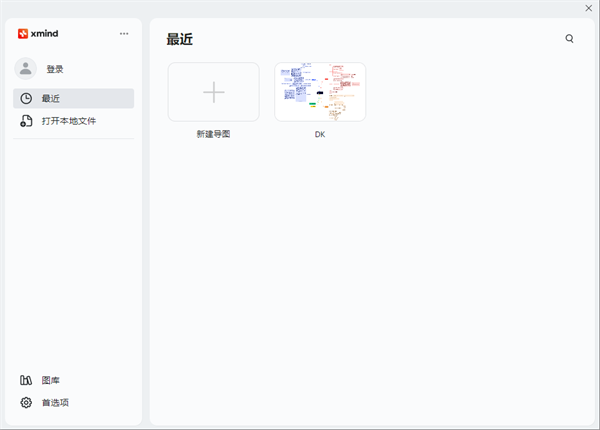Click the user avatar icon
This screenshot has height=430, width=600.
point(26,69)
